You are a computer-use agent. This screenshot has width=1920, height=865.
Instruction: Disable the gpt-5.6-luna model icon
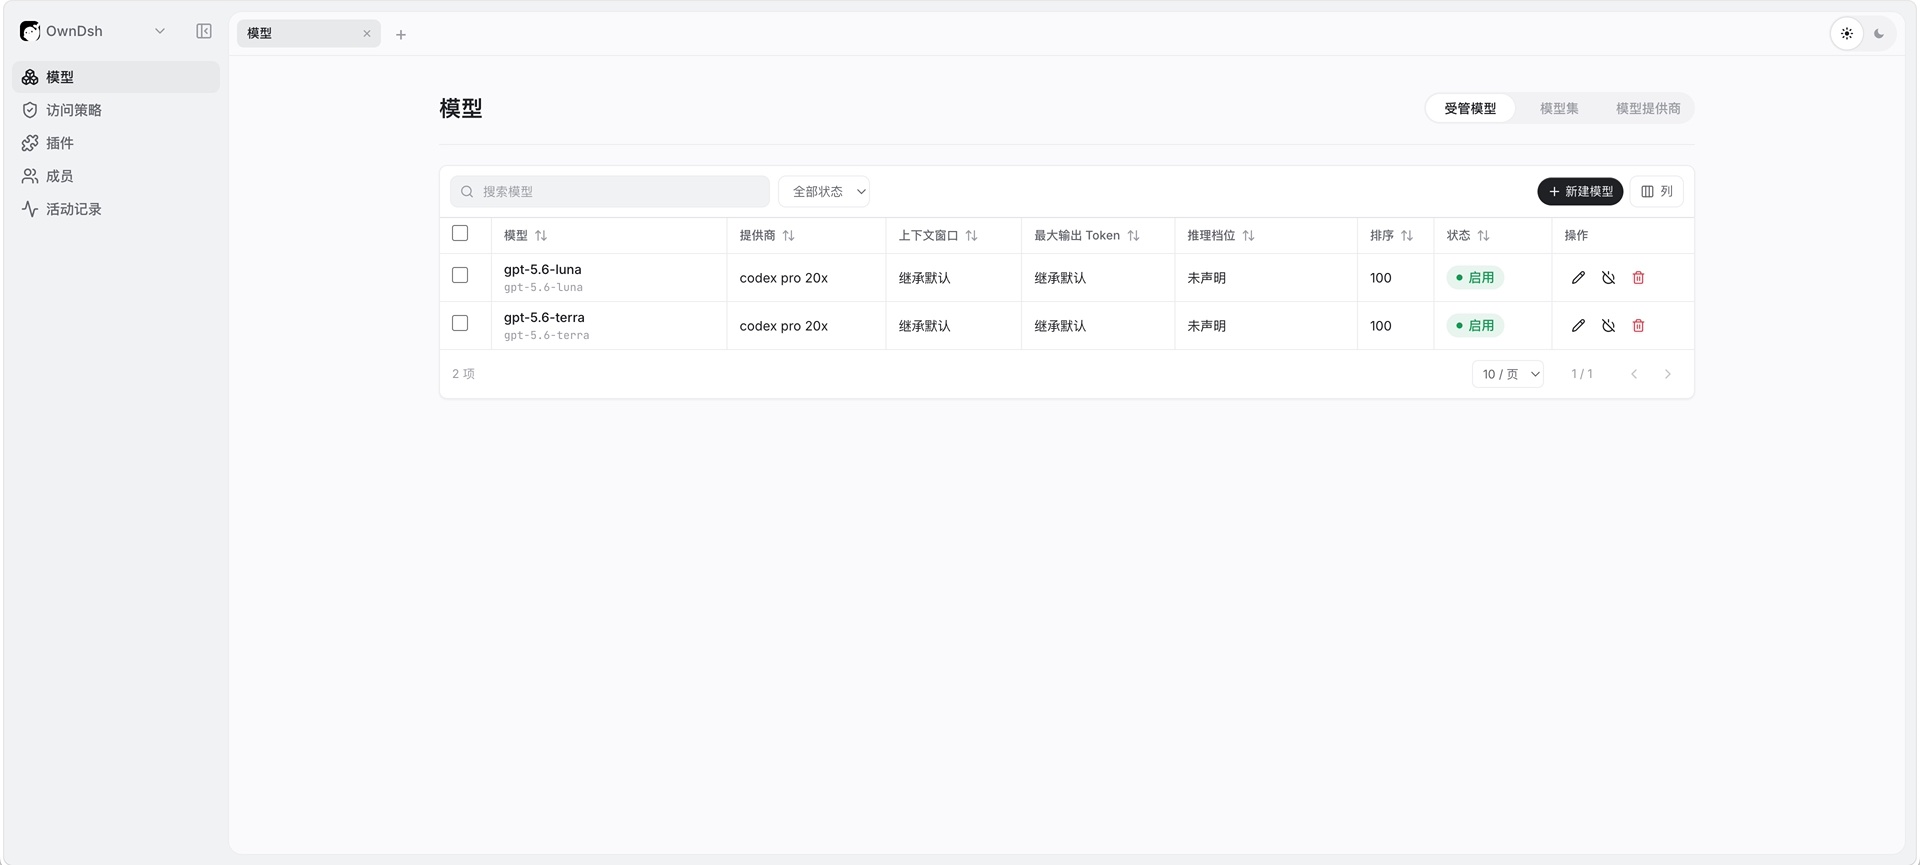tap(1608, 278)
